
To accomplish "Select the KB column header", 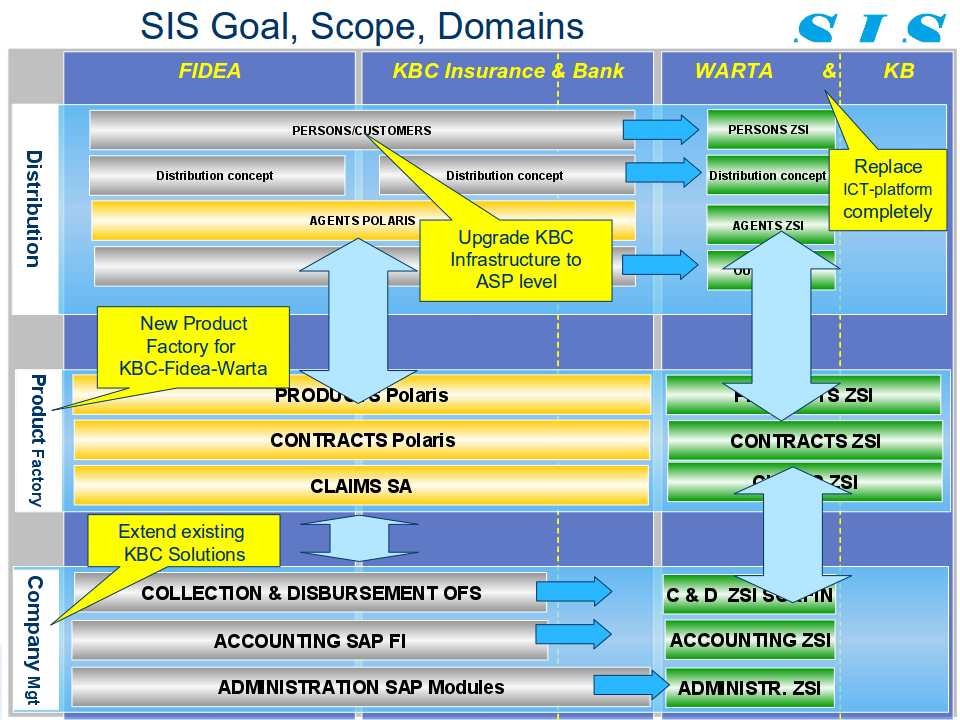I will (x=899, y=71).
